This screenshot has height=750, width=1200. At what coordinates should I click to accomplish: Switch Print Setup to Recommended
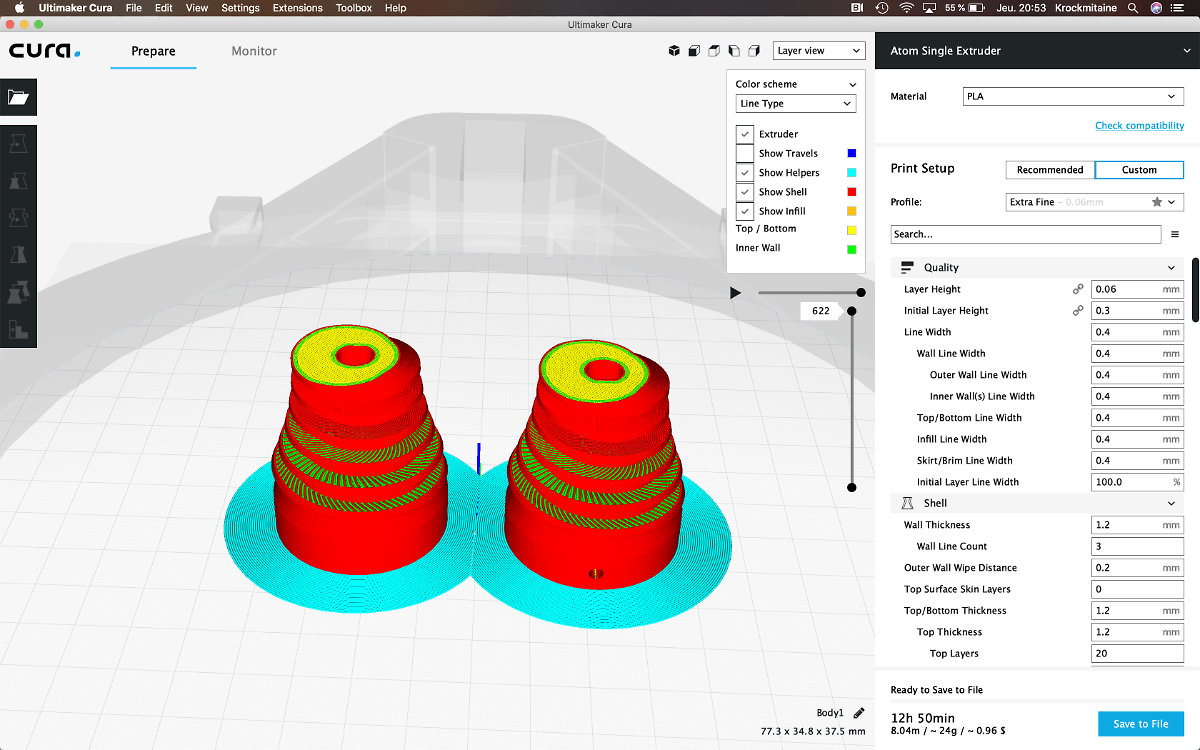[x=1050, y=170]
